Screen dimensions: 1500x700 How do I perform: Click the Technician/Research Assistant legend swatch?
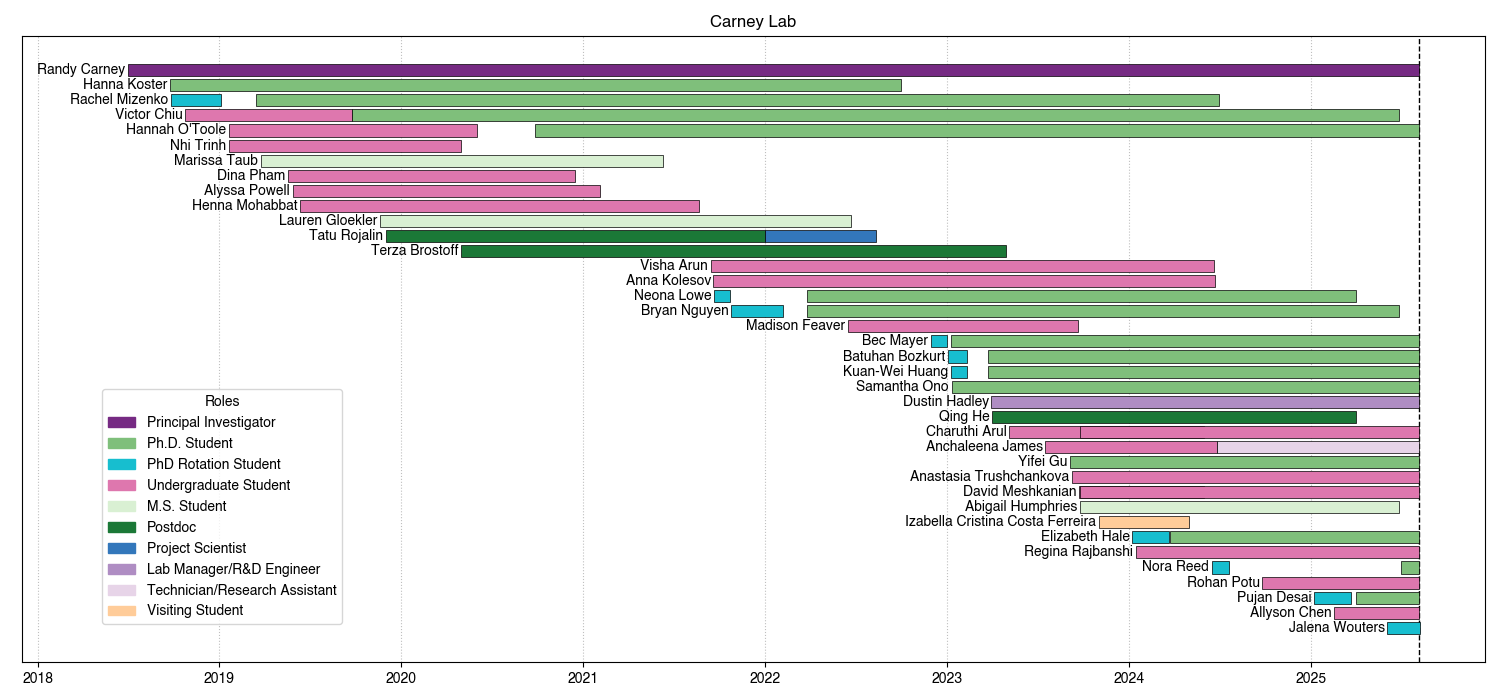coord(122,590)
